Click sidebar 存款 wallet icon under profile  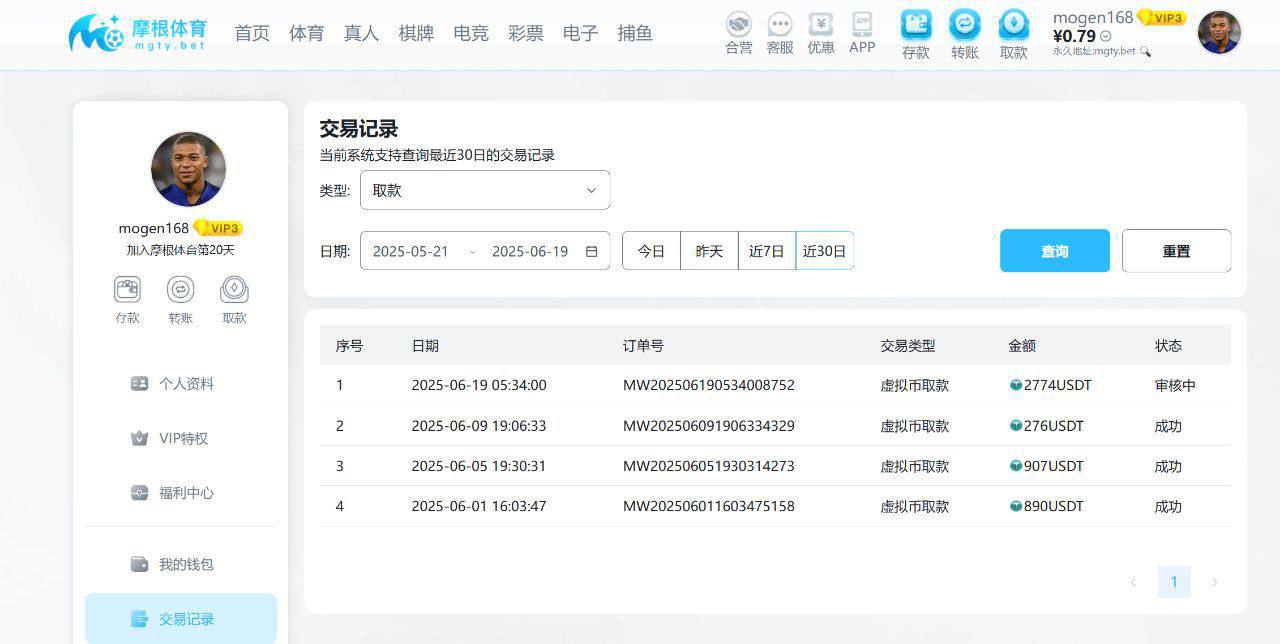click(x=127, y=290)
